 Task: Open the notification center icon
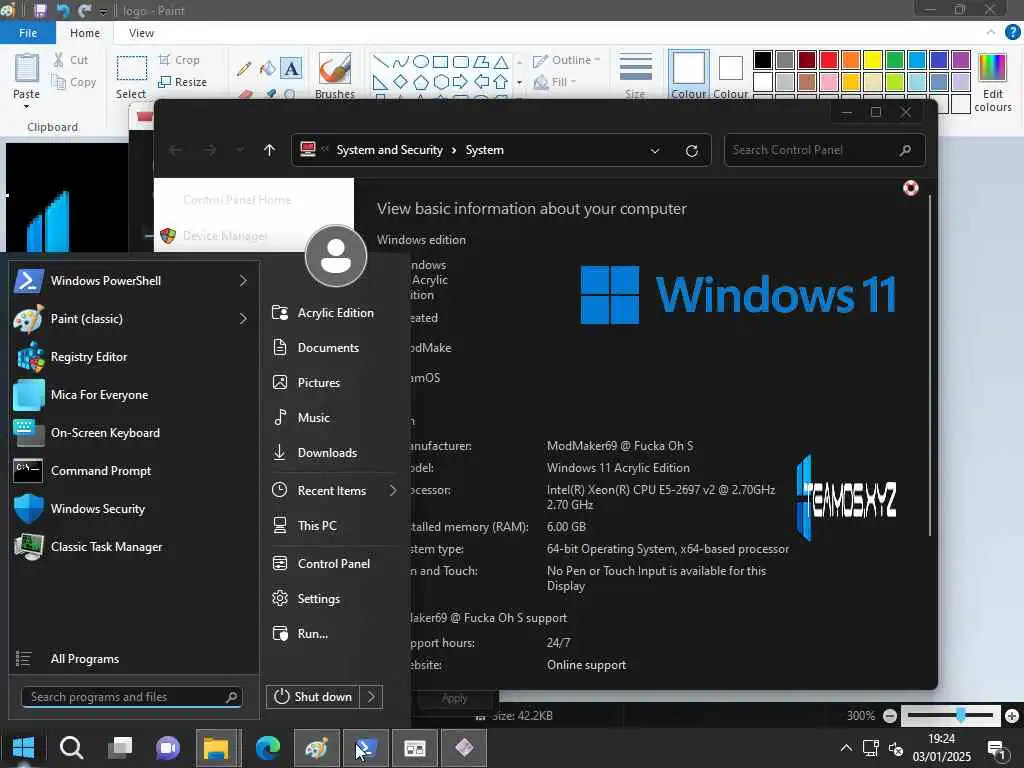tap(997, 749)
